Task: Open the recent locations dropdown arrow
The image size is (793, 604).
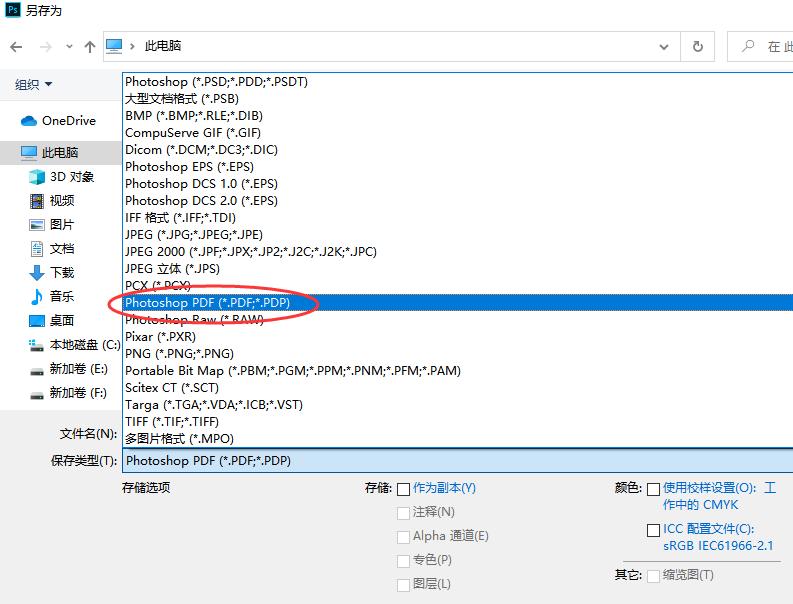Action: coord(69,47)
